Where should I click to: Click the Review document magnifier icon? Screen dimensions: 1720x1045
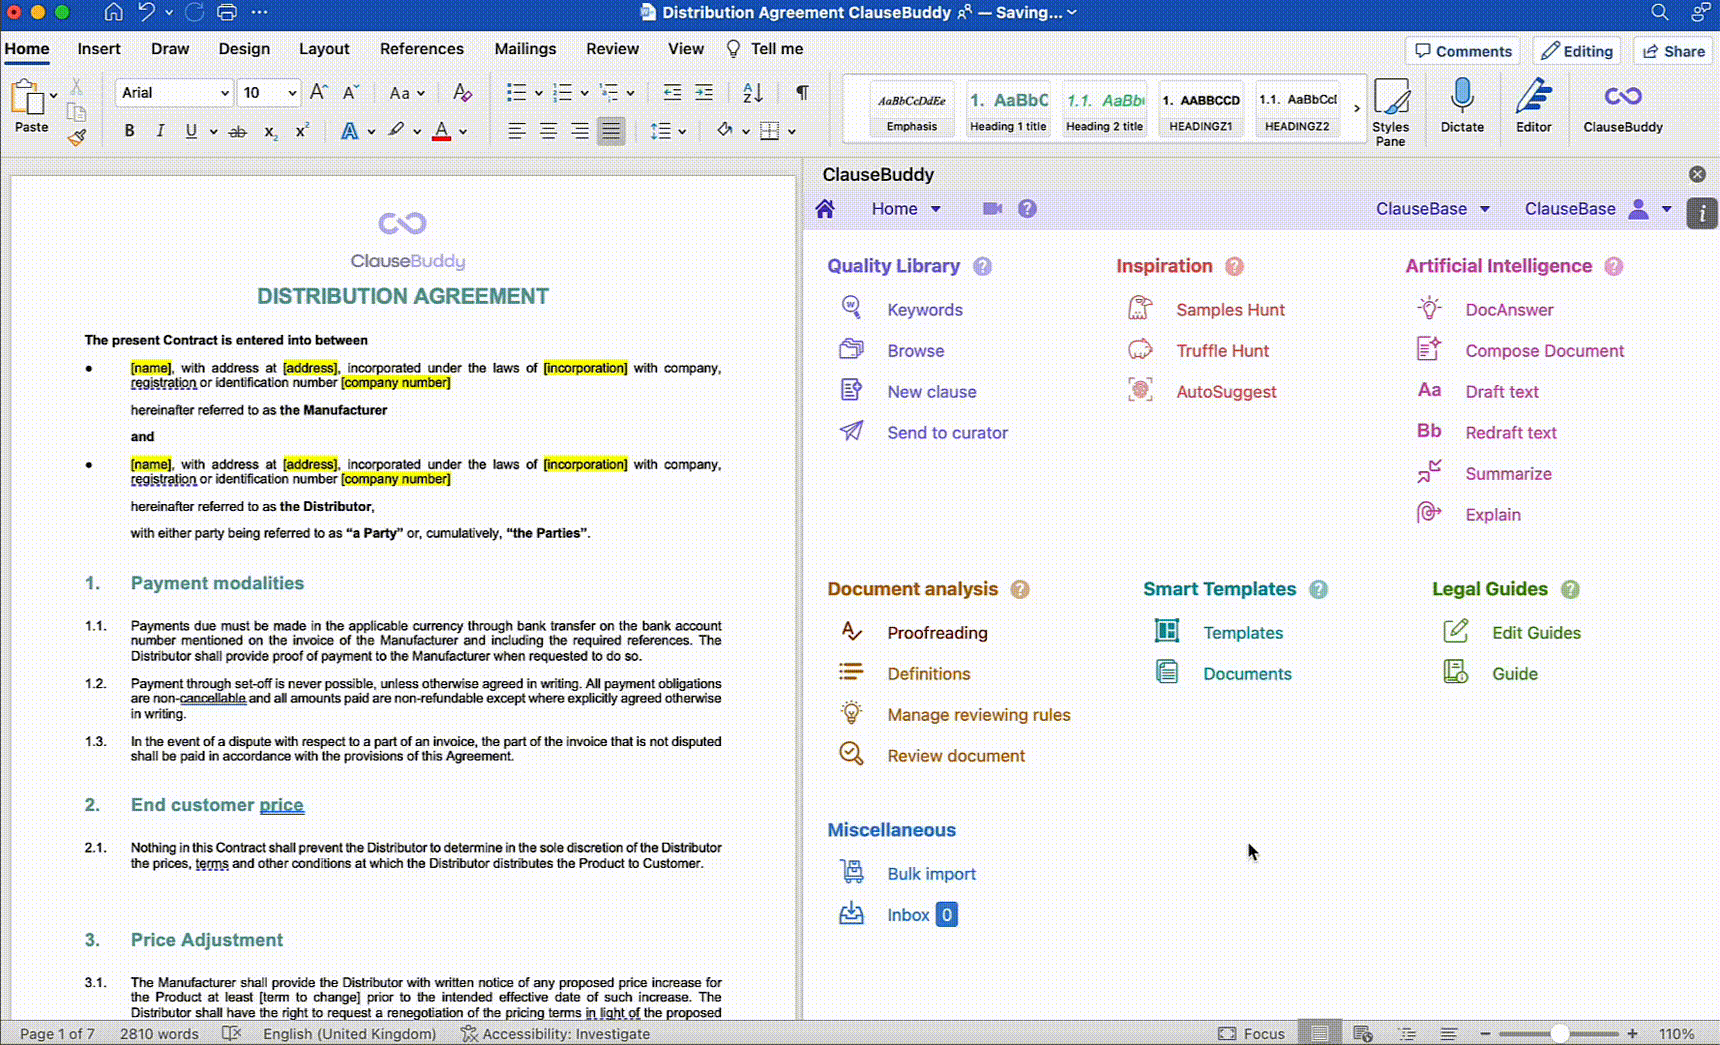pyautogui.click(x=851, y=755)
